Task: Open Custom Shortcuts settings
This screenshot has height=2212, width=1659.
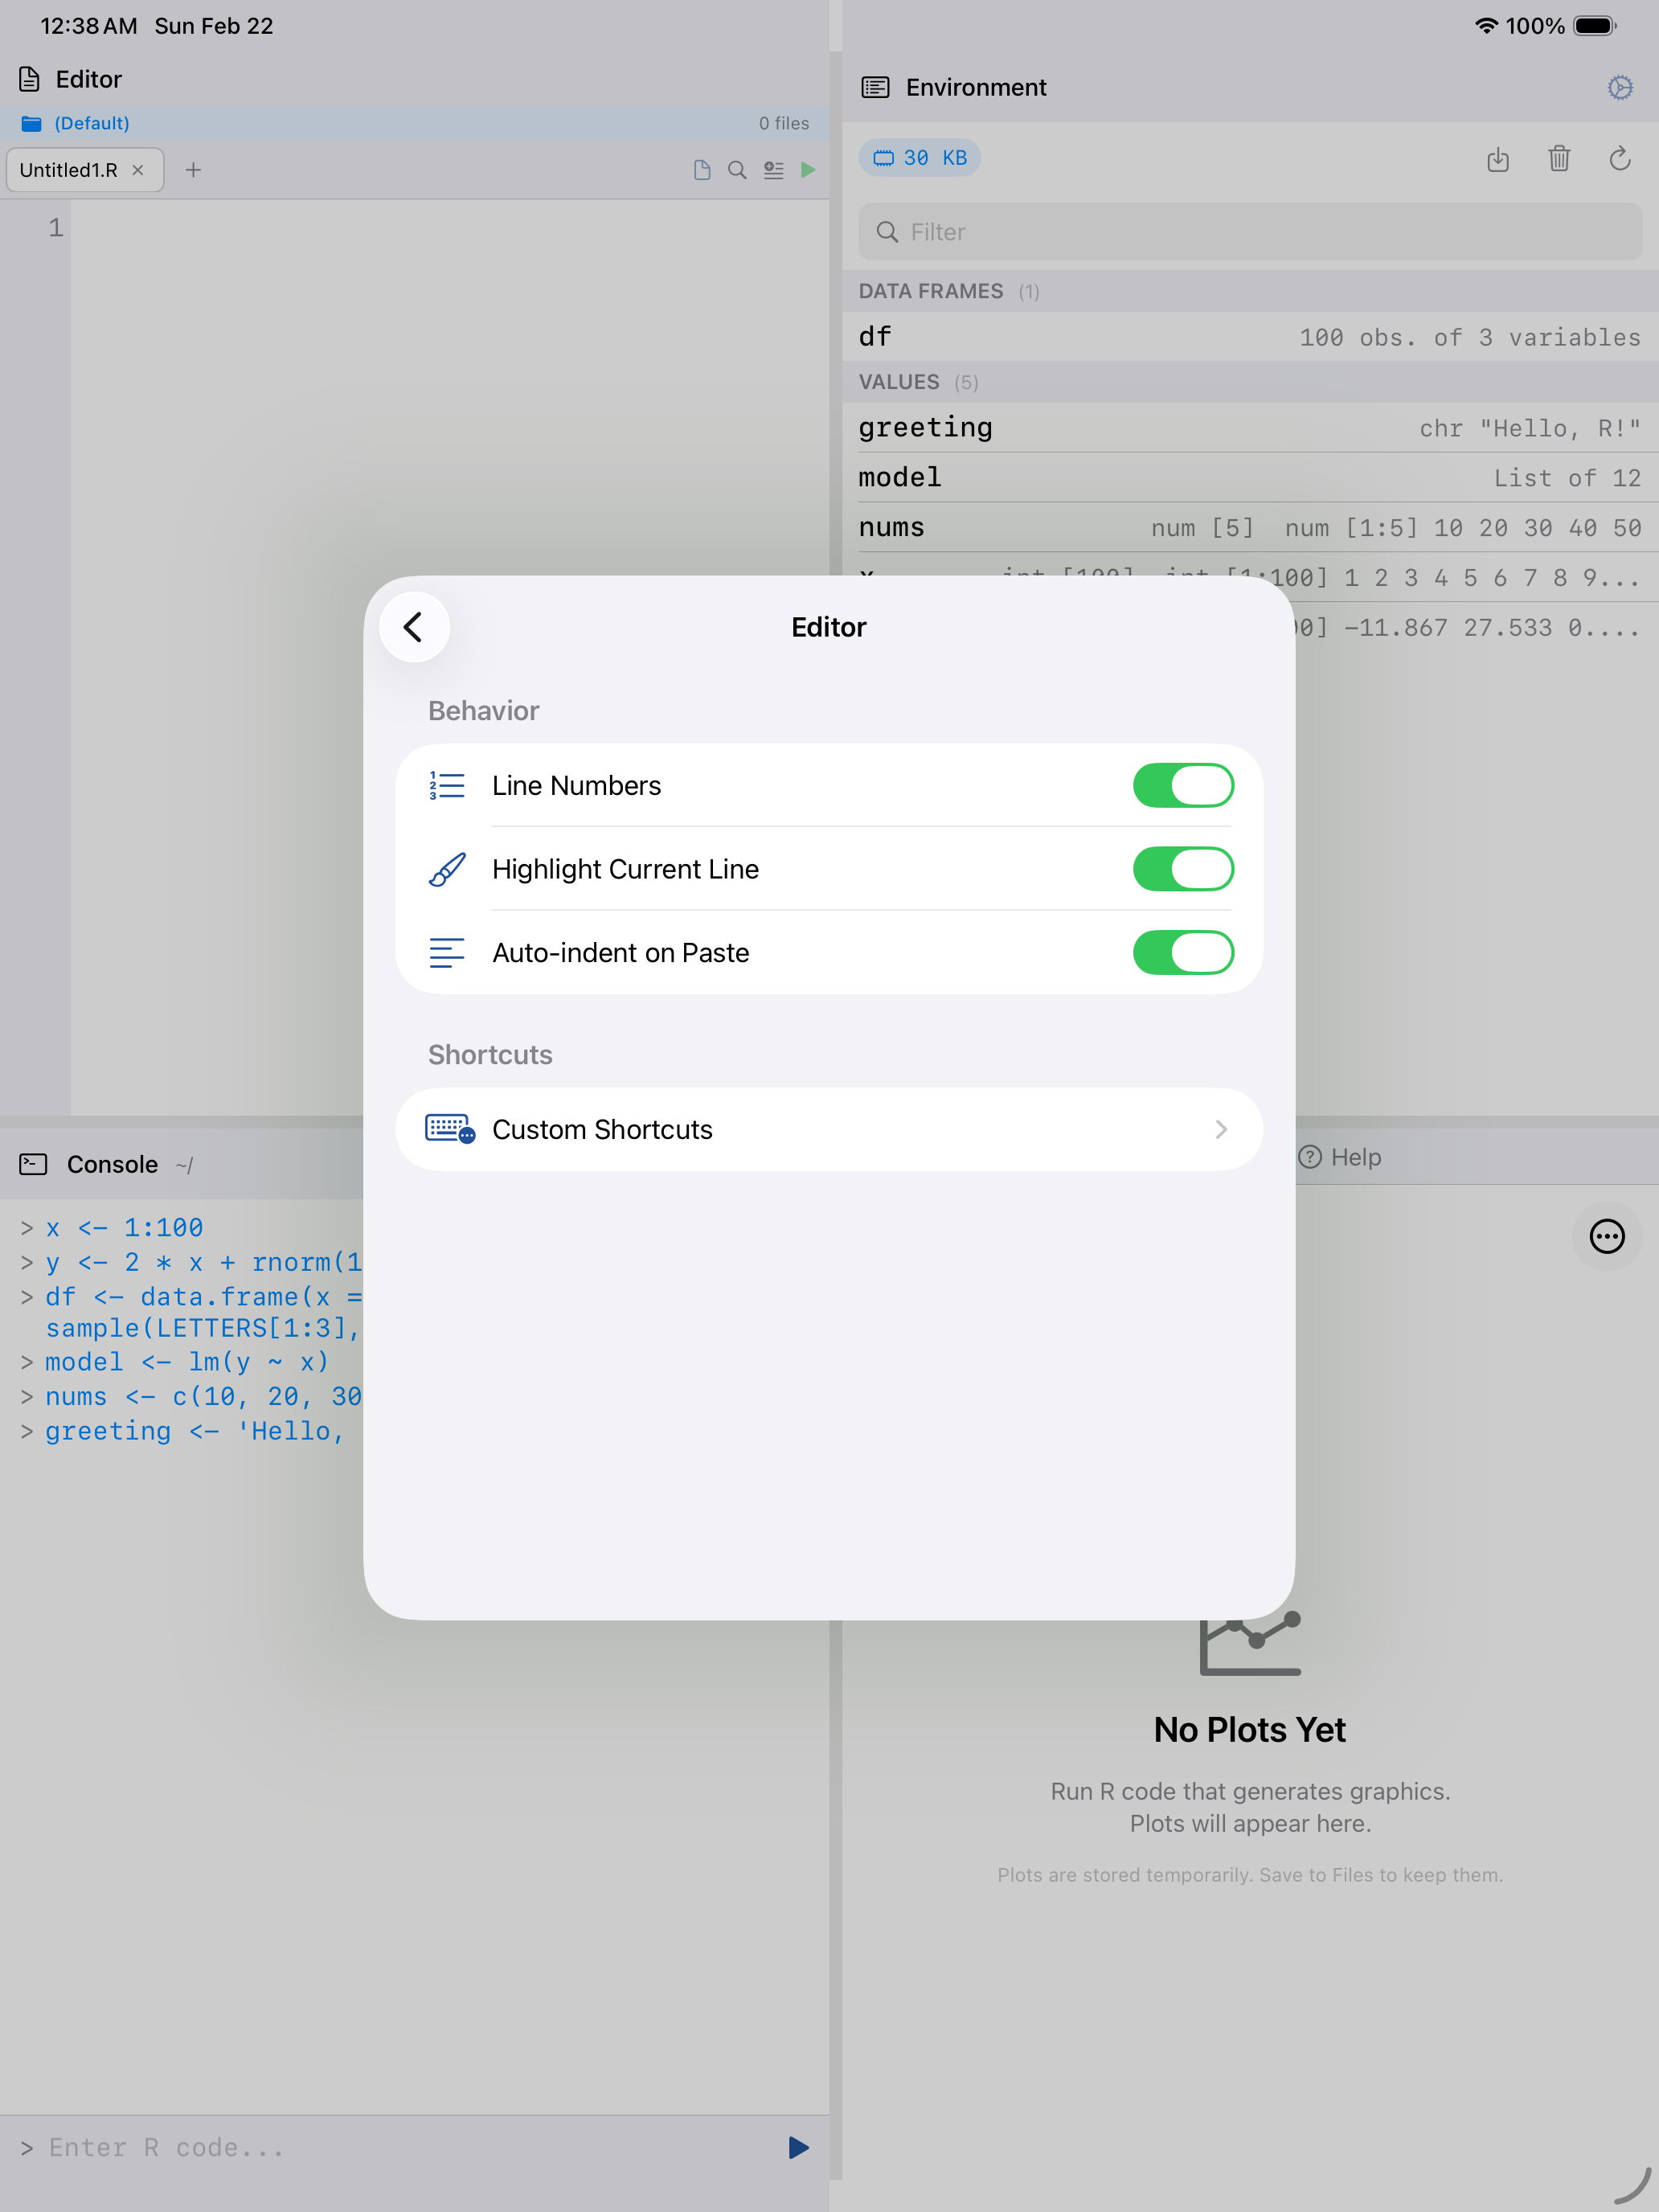Action: (829, 1129)
